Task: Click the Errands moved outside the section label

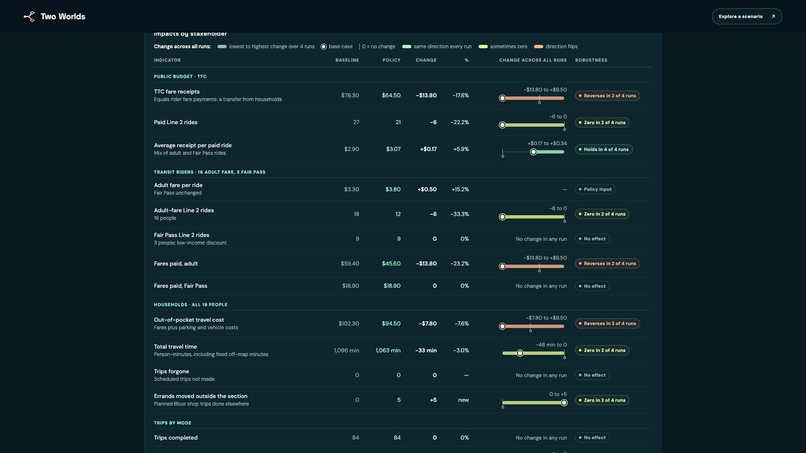Action: [200, 396]
